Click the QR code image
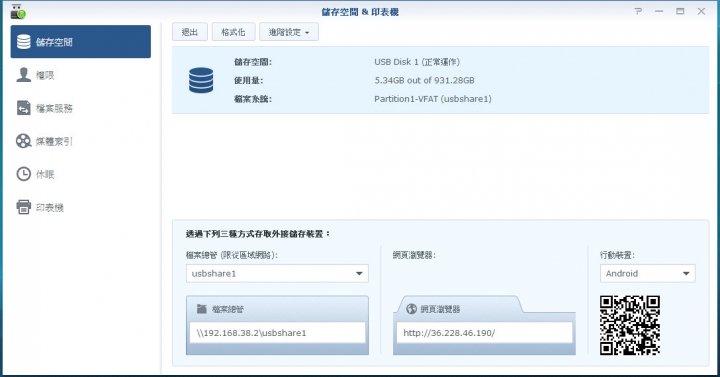 tap(630, 325)
